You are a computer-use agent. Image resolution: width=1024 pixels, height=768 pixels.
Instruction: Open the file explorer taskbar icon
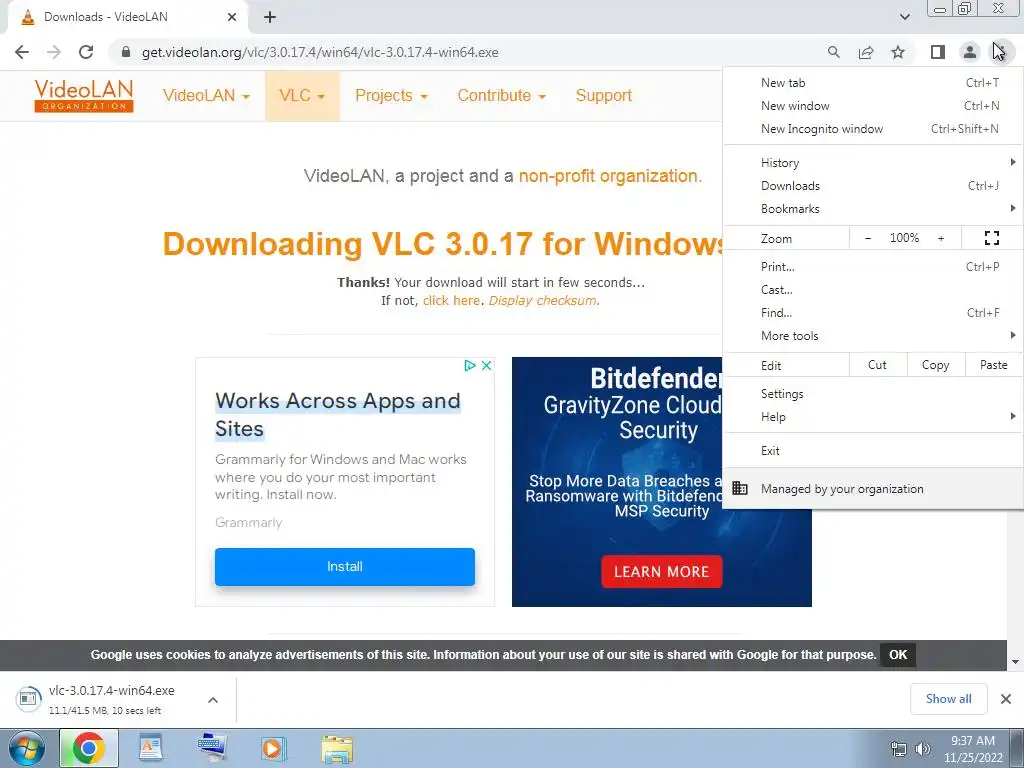[x=337, y=749]
